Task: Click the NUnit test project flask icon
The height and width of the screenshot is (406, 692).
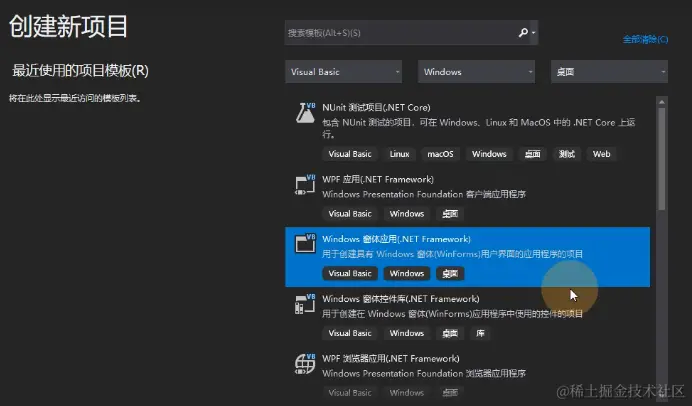Action: click(305, 113)
